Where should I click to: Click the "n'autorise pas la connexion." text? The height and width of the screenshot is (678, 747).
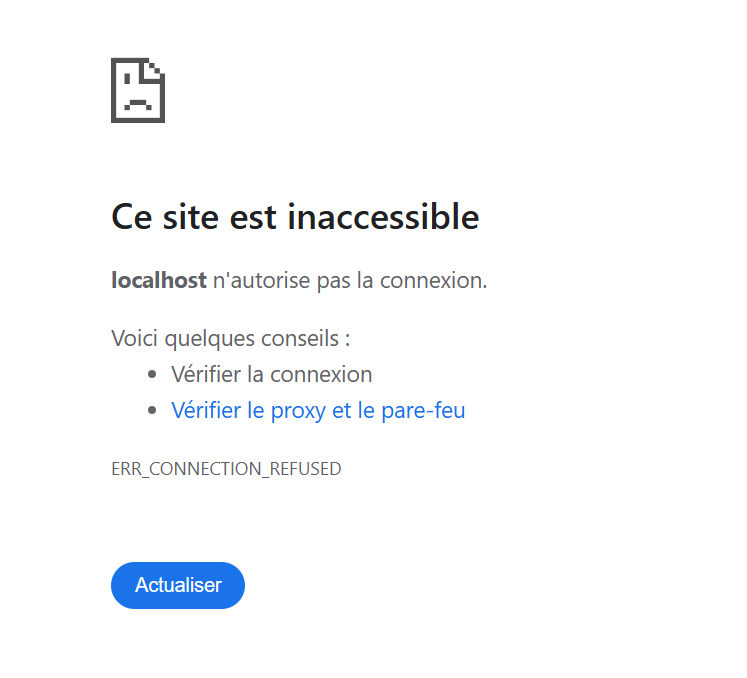tap(350, 280)
